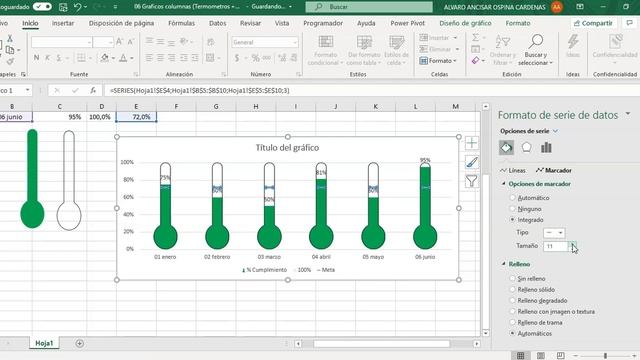Click the insert function fx icon
This screenshot has width=640, height=360.
click(x=93, y=90)
